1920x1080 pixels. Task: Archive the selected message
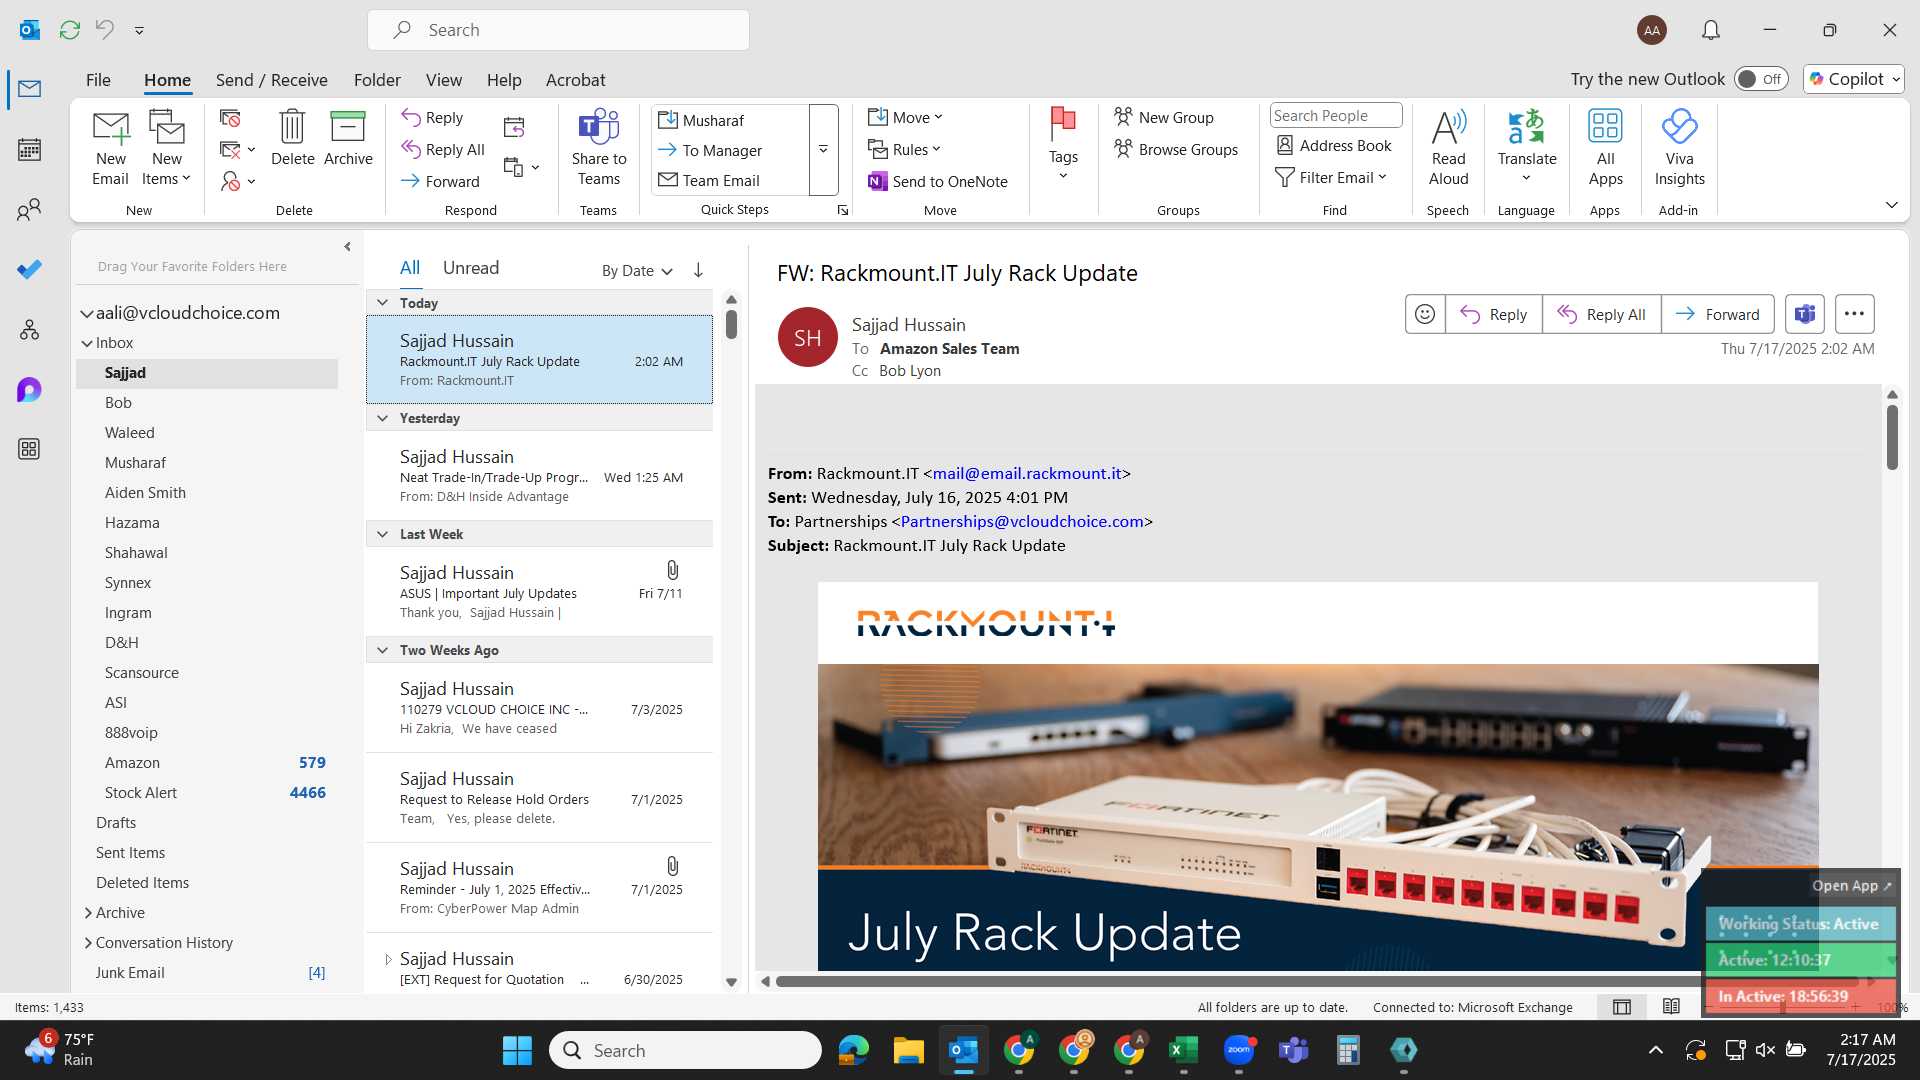click(x=348, y=138)
